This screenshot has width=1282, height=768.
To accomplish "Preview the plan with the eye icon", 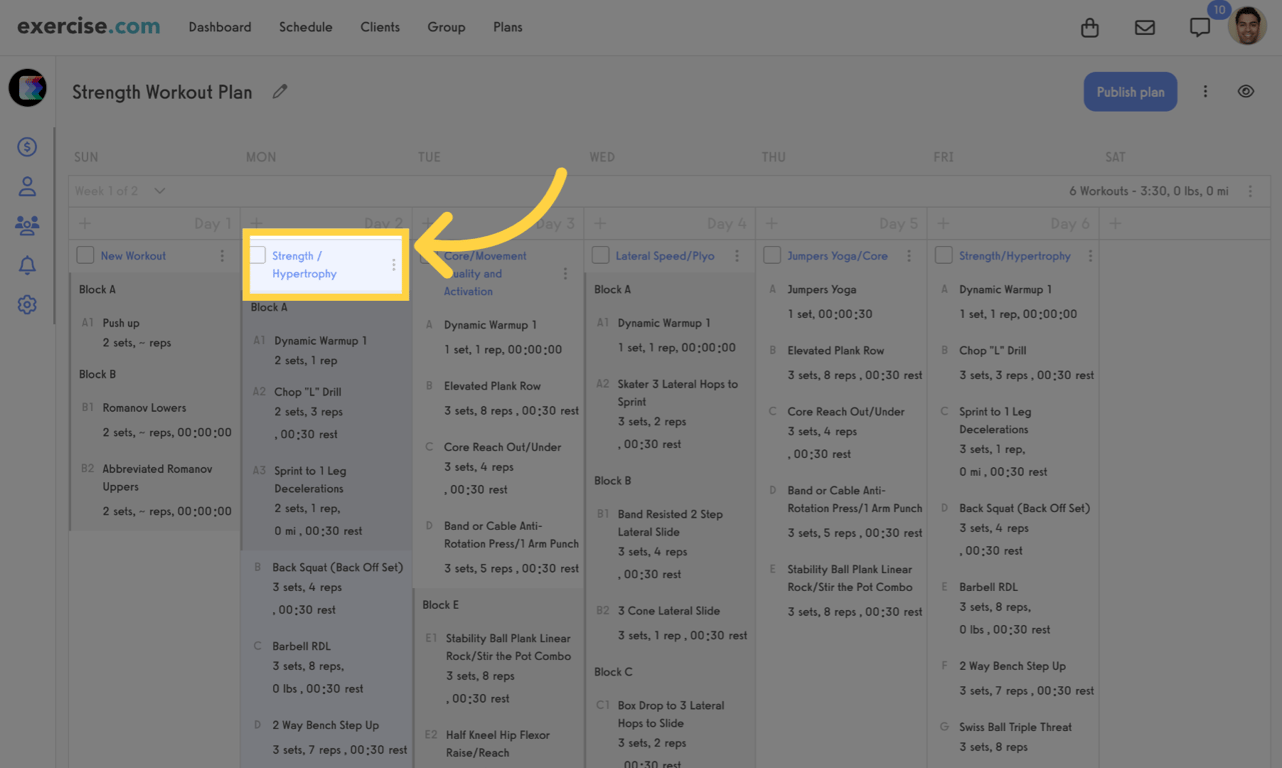I will click(1245, 90).
